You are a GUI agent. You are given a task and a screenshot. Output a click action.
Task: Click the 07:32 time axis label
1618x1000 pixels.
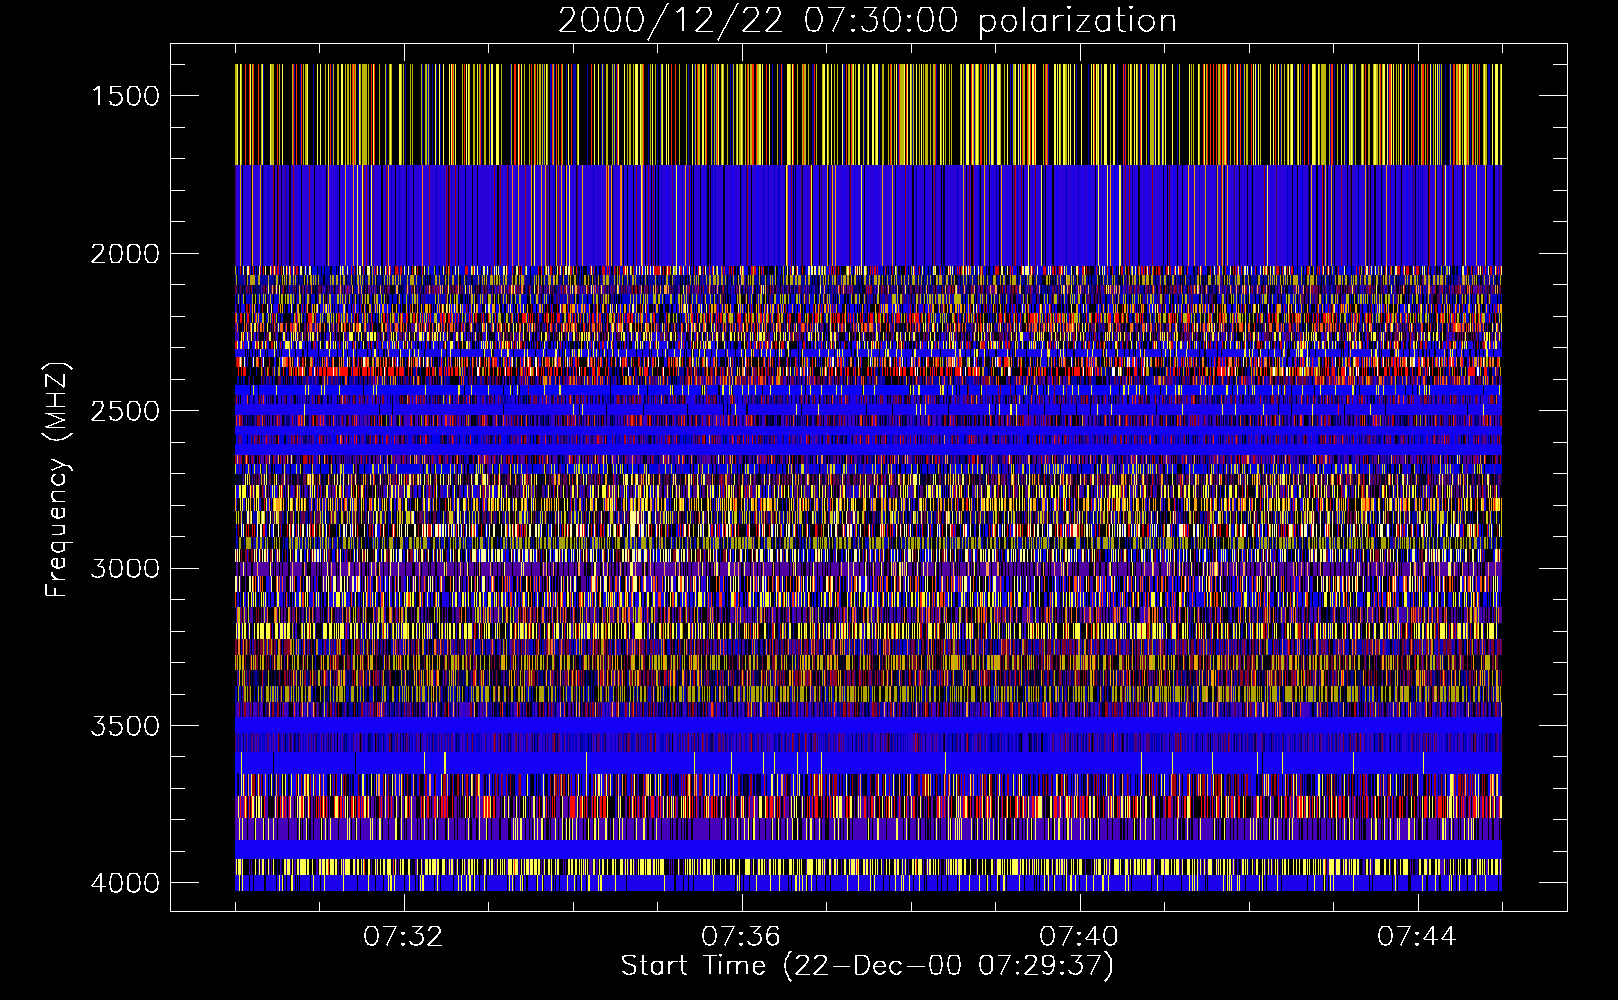[x=403, y=937]
